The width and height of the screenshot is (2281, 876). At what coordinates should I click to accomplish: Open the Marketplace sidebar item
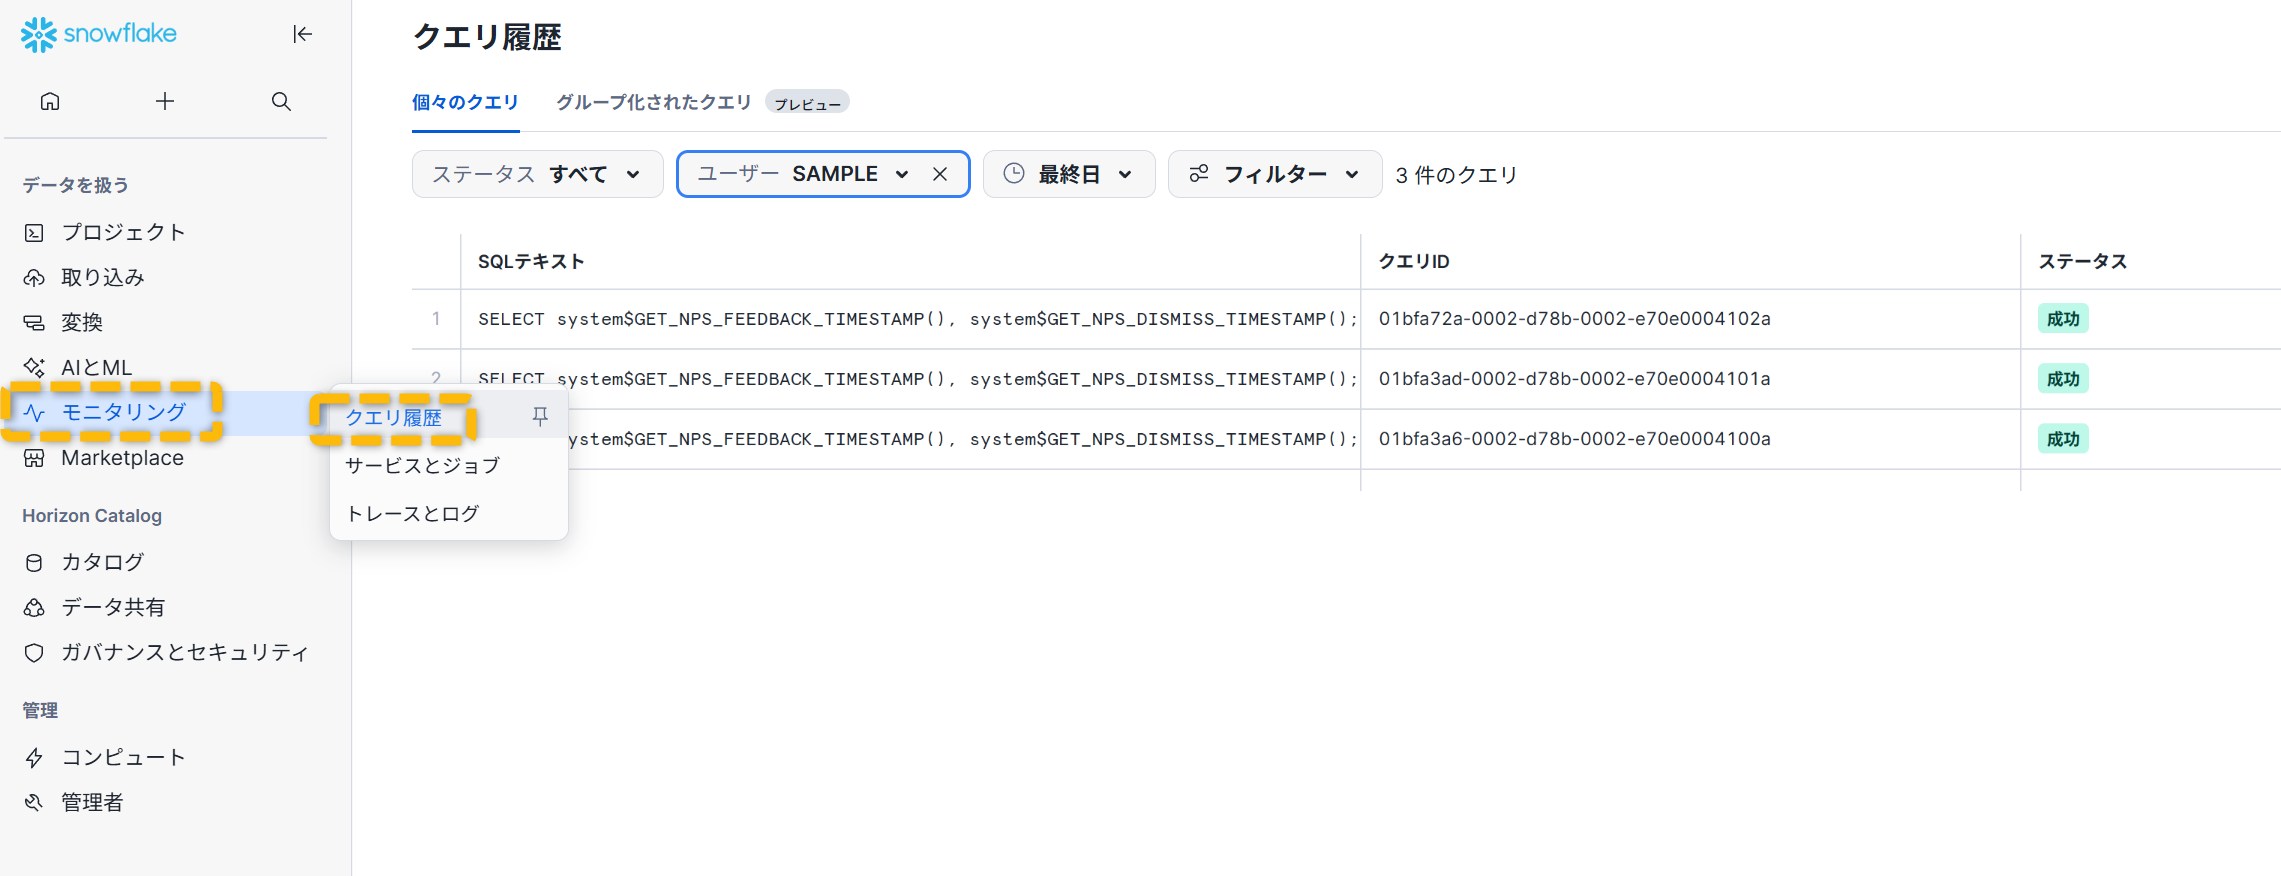pyautogui.click(x=122, y=458)
